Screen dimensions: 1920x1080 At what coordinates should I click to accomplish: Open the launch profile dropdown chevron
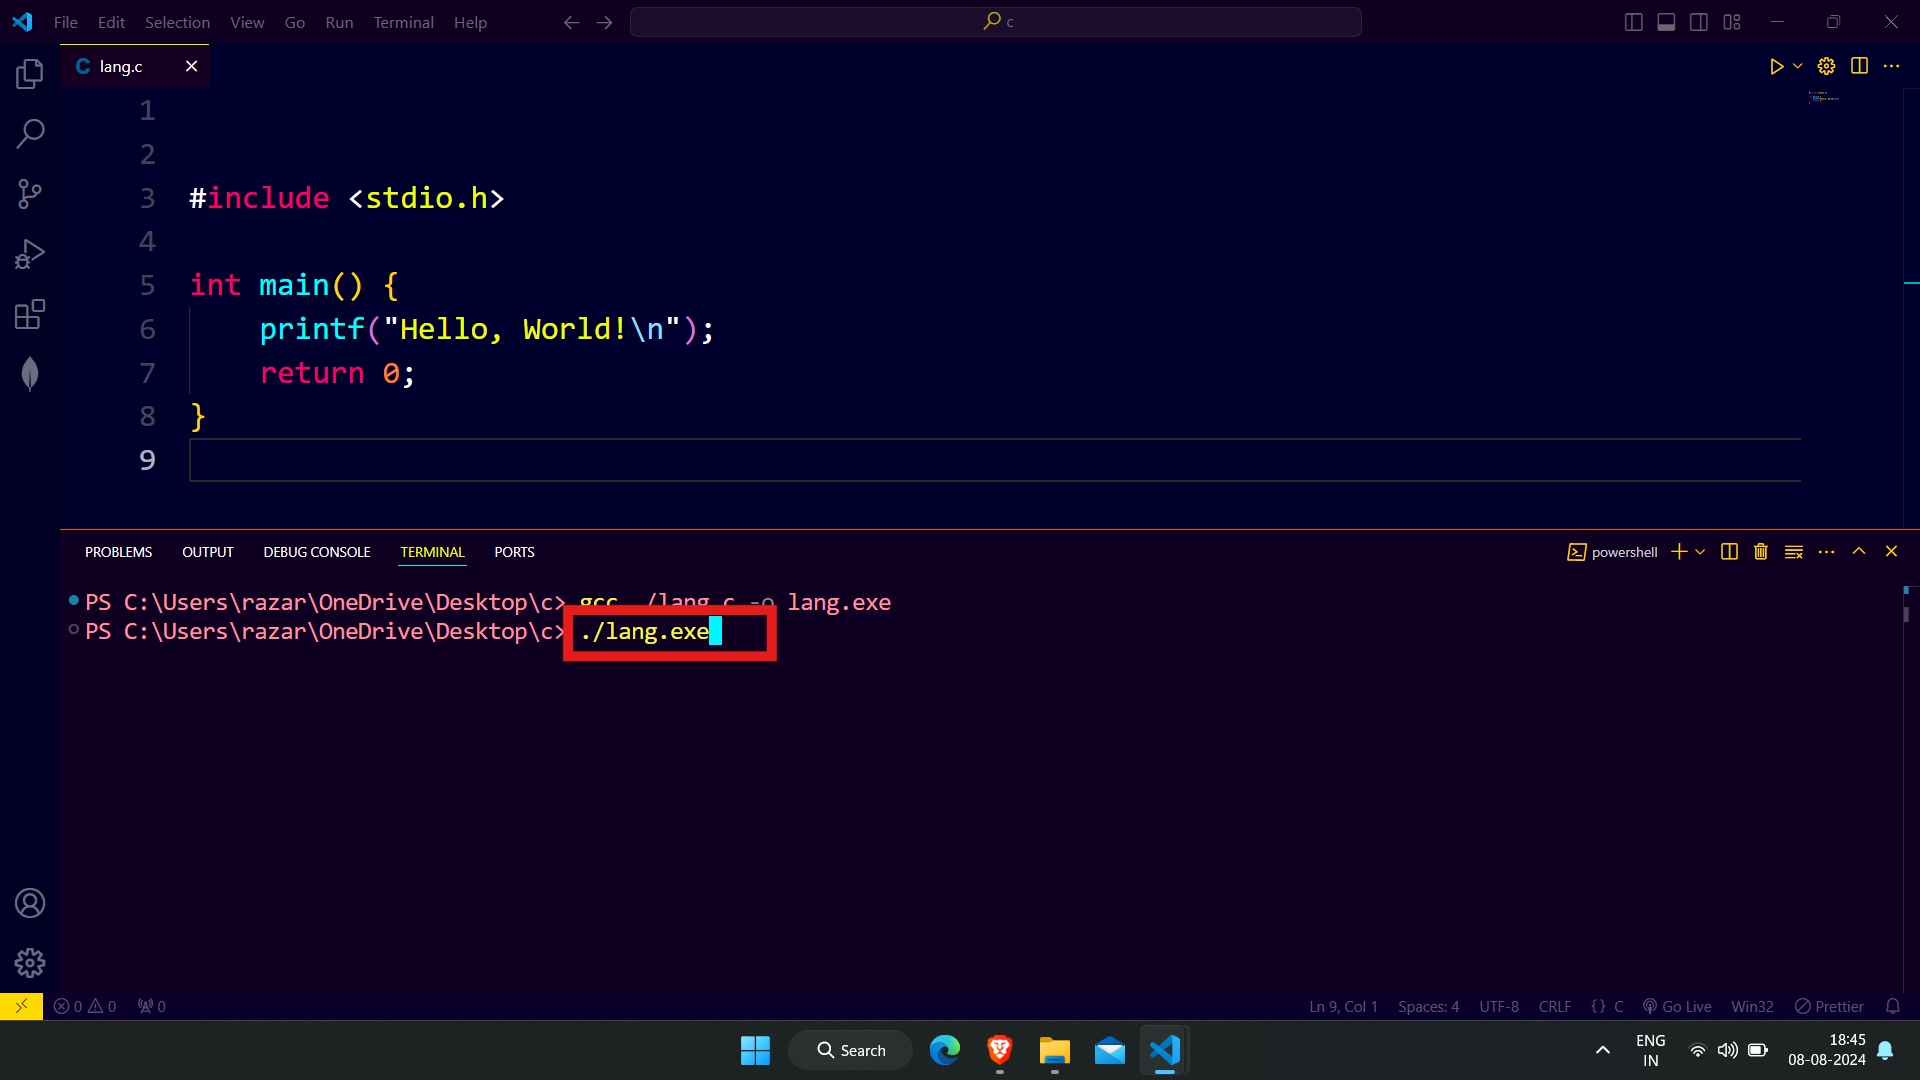pyautogui.click(x=1700, y=552)
